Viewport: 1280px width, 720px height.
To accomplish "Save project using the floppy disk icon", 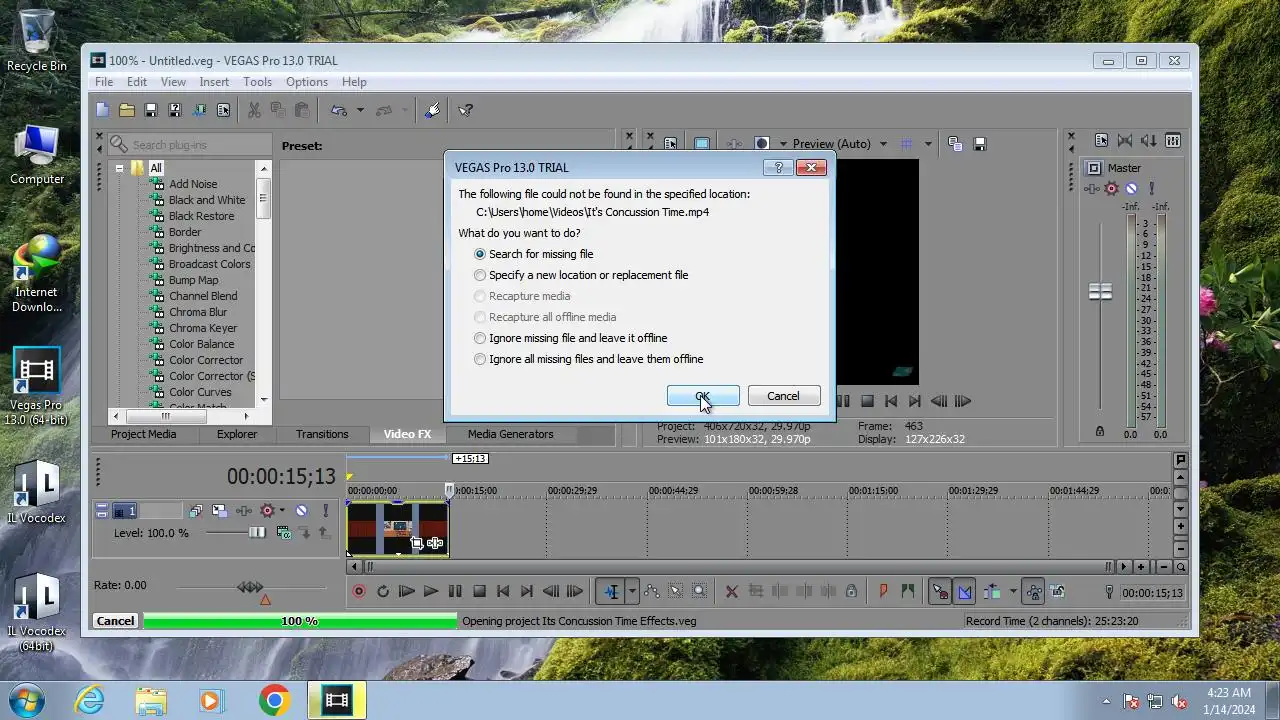I will 151,110.
